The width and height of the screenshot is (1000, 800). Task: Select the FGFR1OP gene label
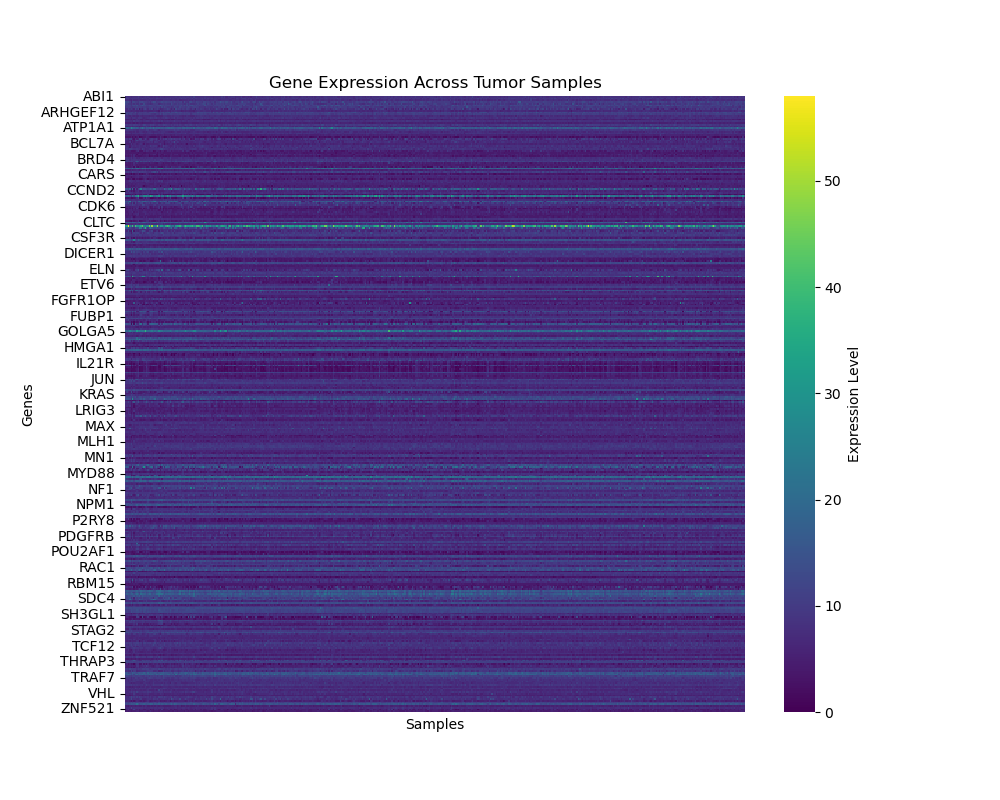(83, 301)
